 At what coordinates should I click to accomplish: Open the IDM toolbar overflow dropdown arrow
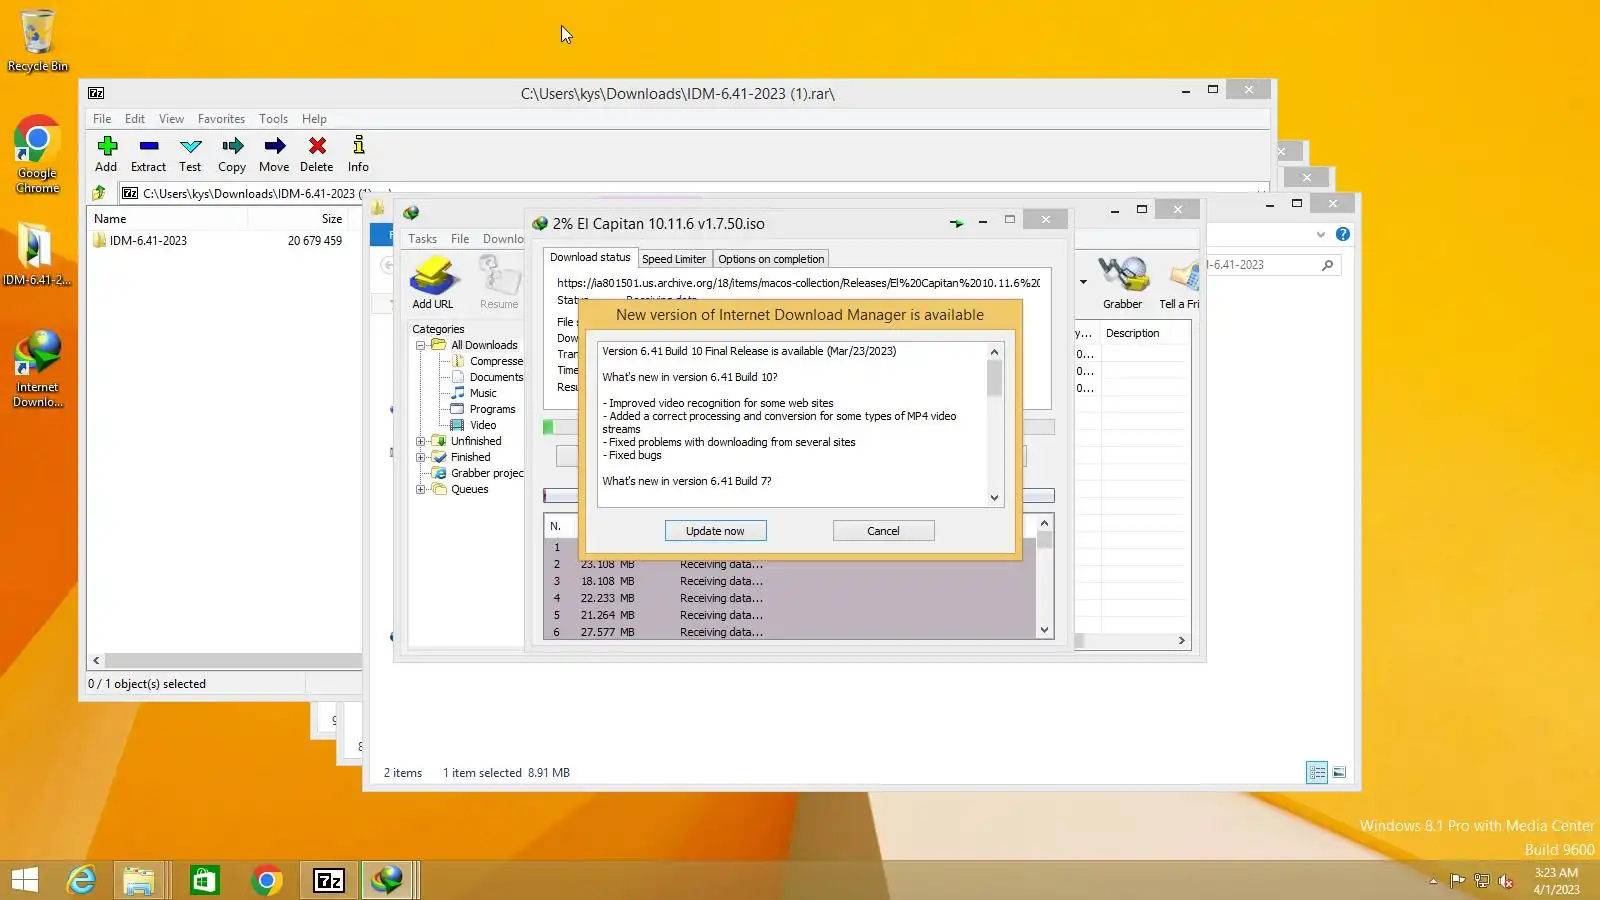[x=1083, y=282]
